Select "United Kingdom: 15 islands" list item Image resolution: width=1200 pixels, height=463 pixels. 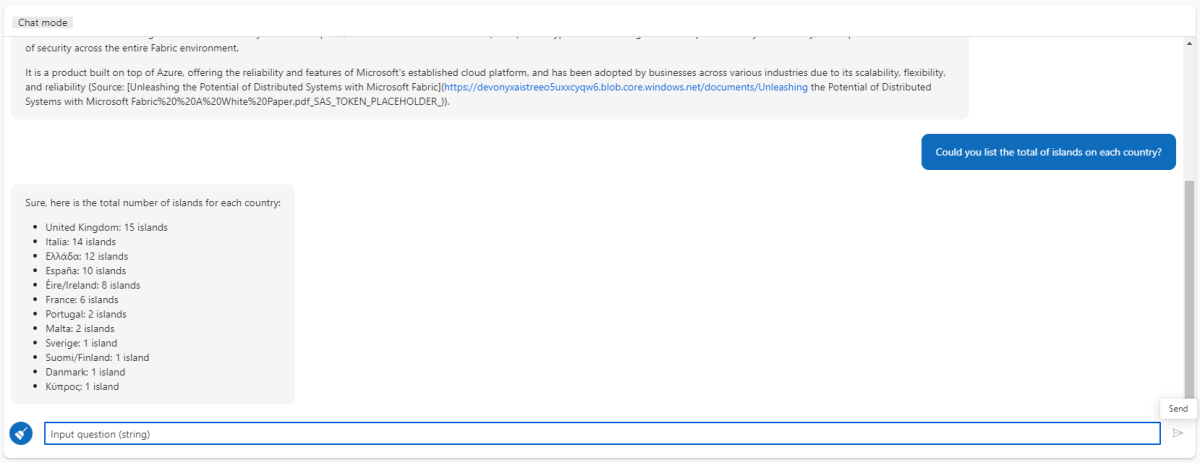click(x=106, y=227)
